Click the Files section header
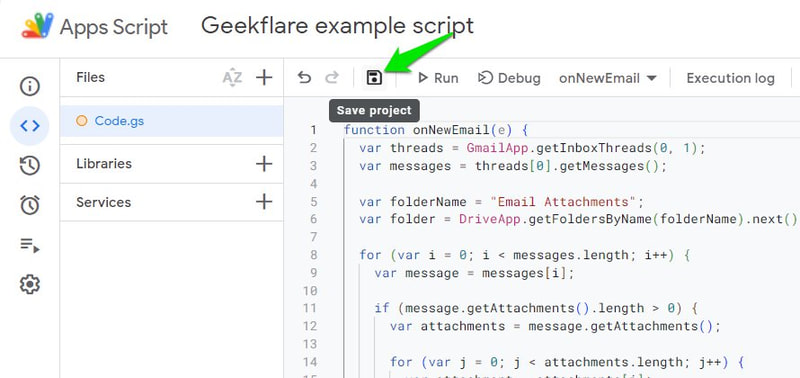This screenshot has height=378, width=800. point(90,78)
